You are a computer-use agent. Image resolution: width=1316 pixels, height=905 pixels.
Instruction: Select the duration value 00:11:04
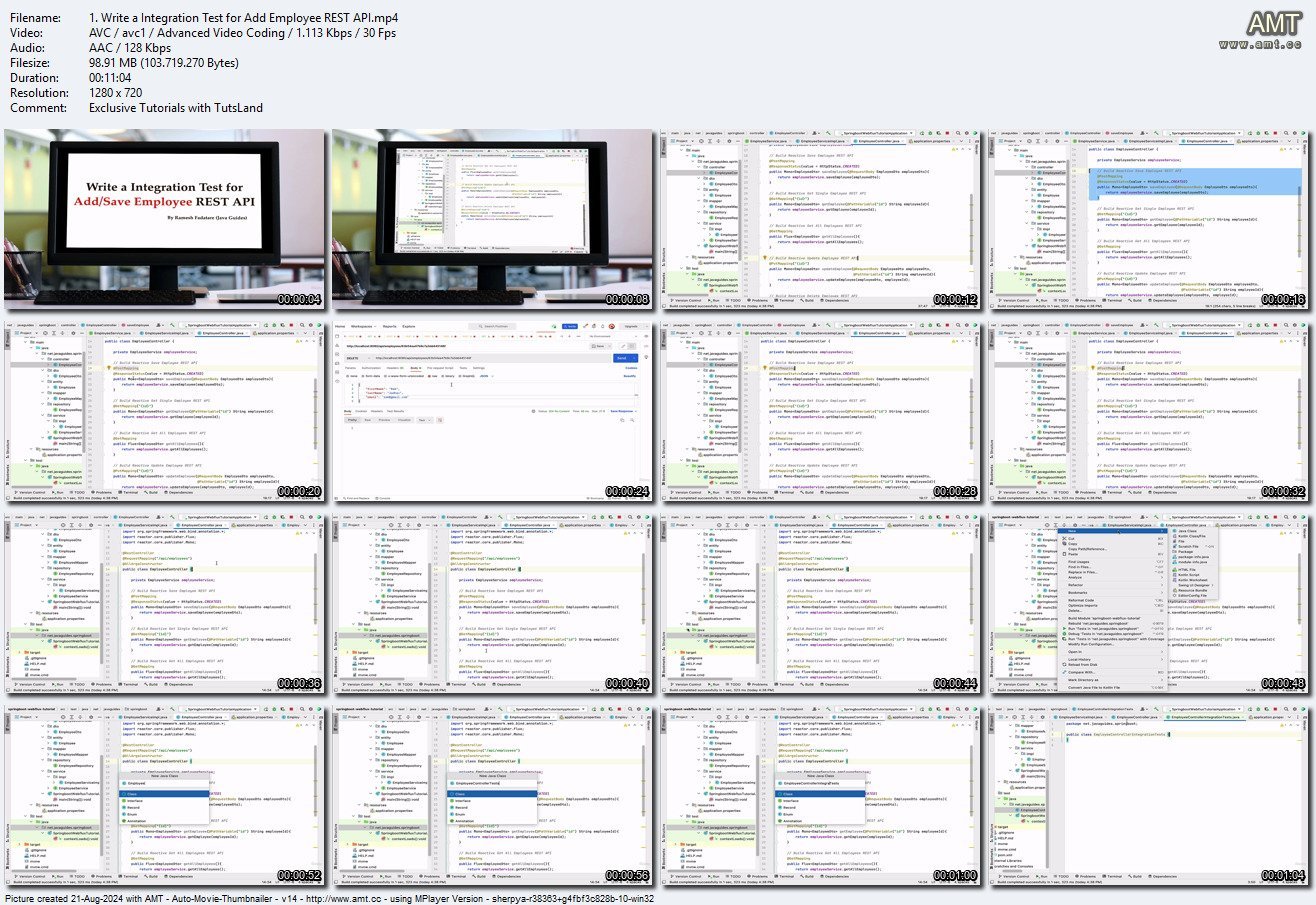112,78
